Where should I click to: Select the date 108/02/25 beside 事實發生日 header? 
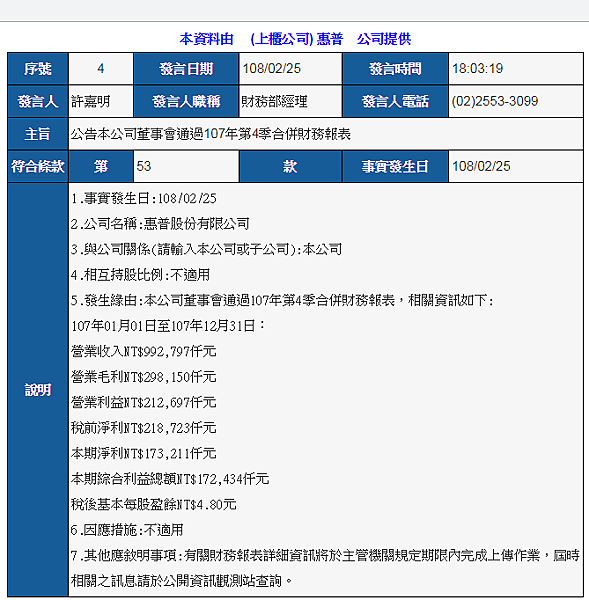[x=481, y=166]
